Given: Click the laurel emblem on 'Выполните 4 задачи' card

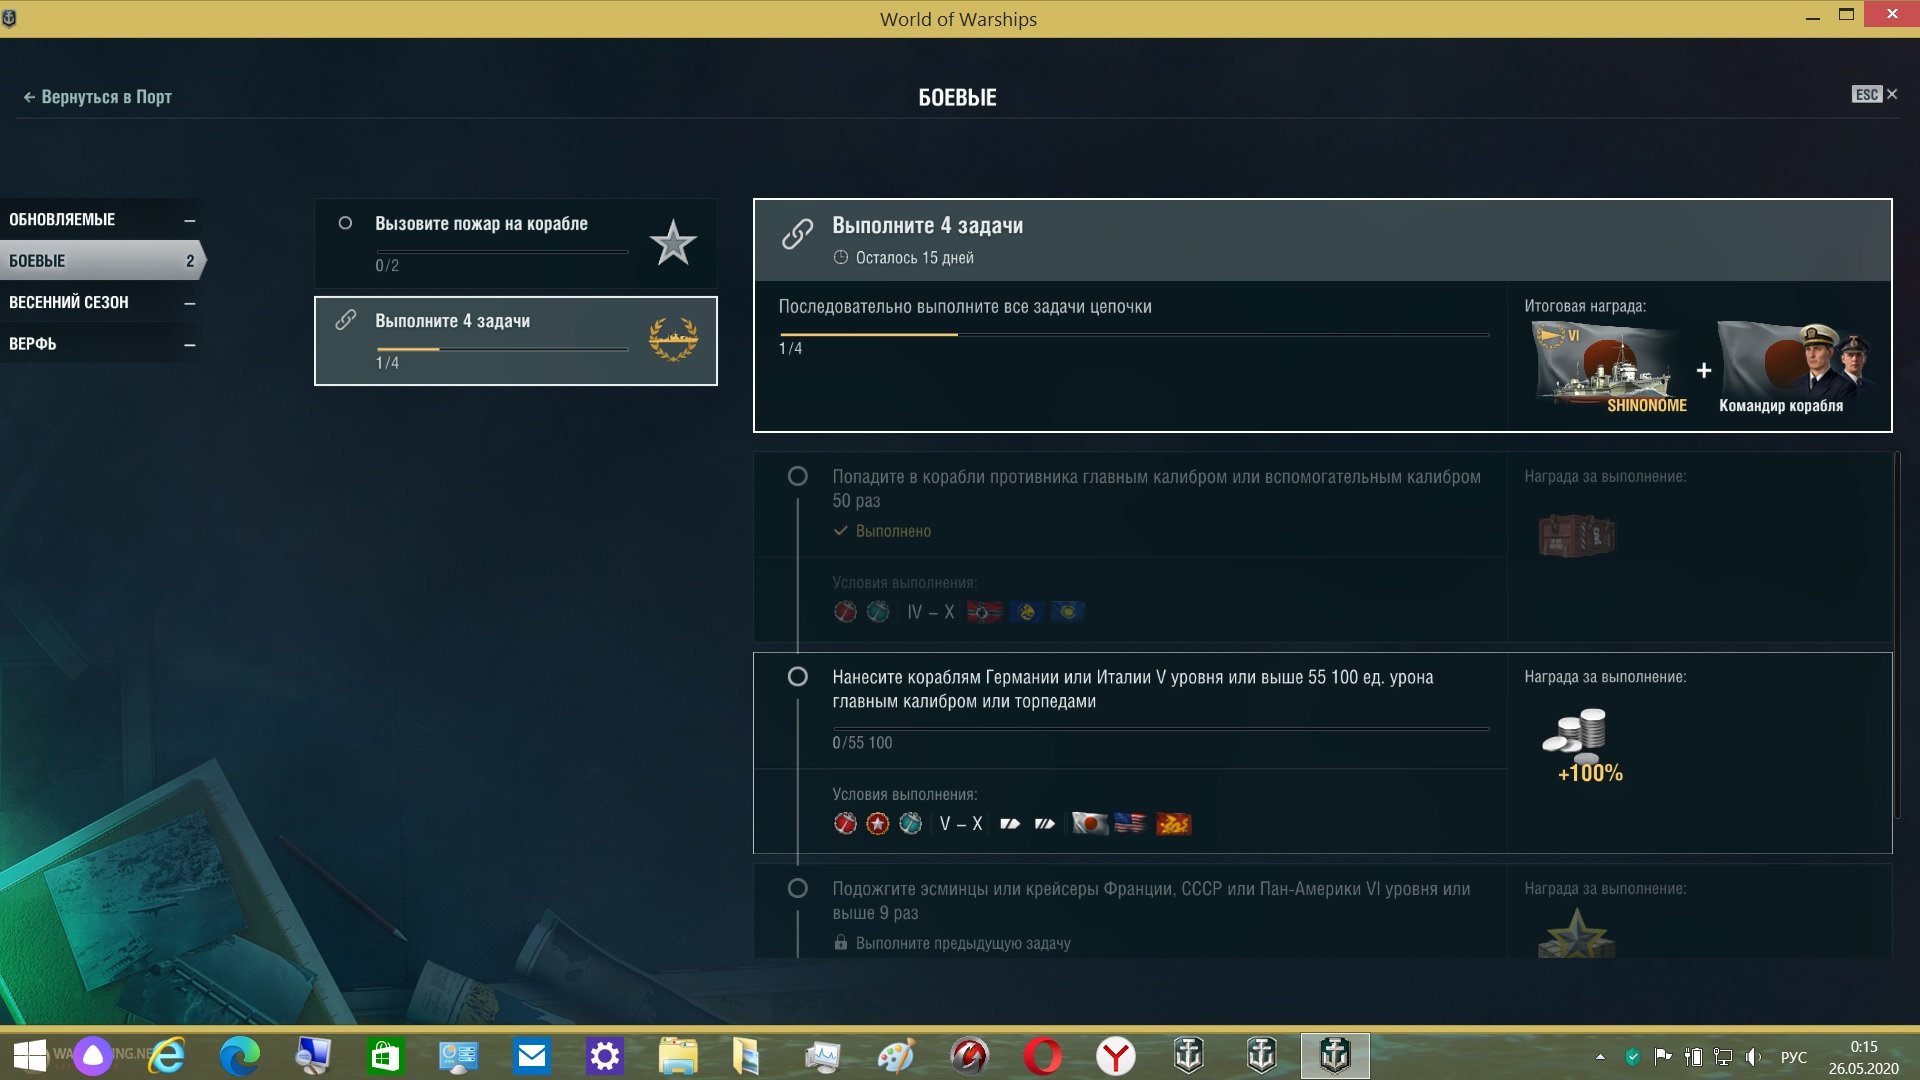Looking at the screenshot, I should [x=673, y=340].
